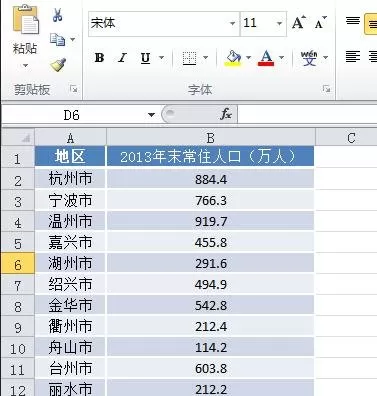Click the 2013年末常住人口（万人） header cell
This screenshot has width=377, height=396.
coord(210,156)
